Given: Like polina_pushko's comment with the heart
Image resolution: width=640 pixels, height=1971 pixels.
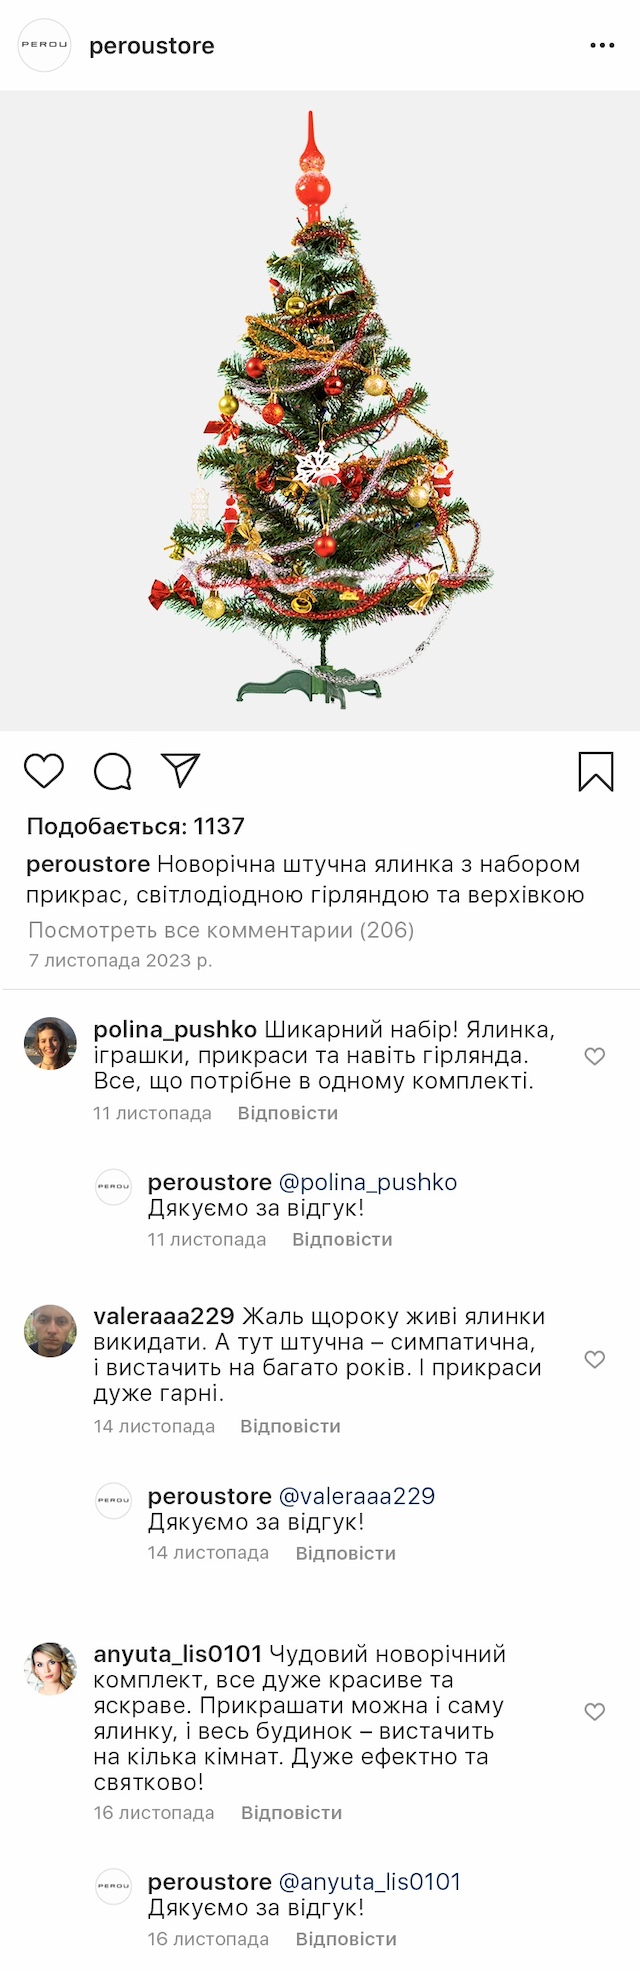Looking at the screenshot, I should 595,1056.
